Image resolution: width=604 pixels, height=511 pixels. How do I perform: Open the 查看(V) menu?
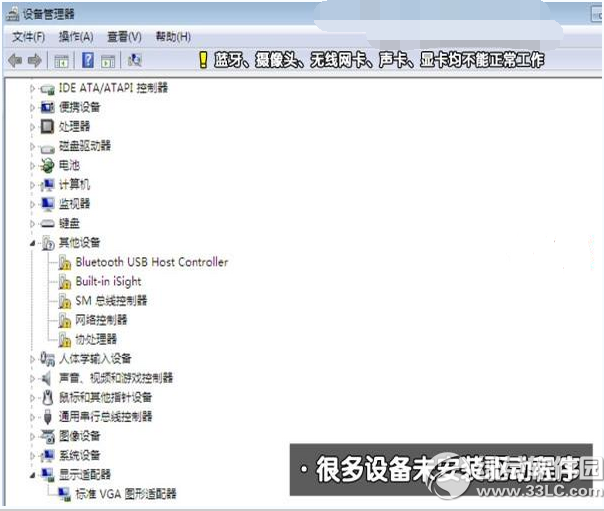[124, 37]
